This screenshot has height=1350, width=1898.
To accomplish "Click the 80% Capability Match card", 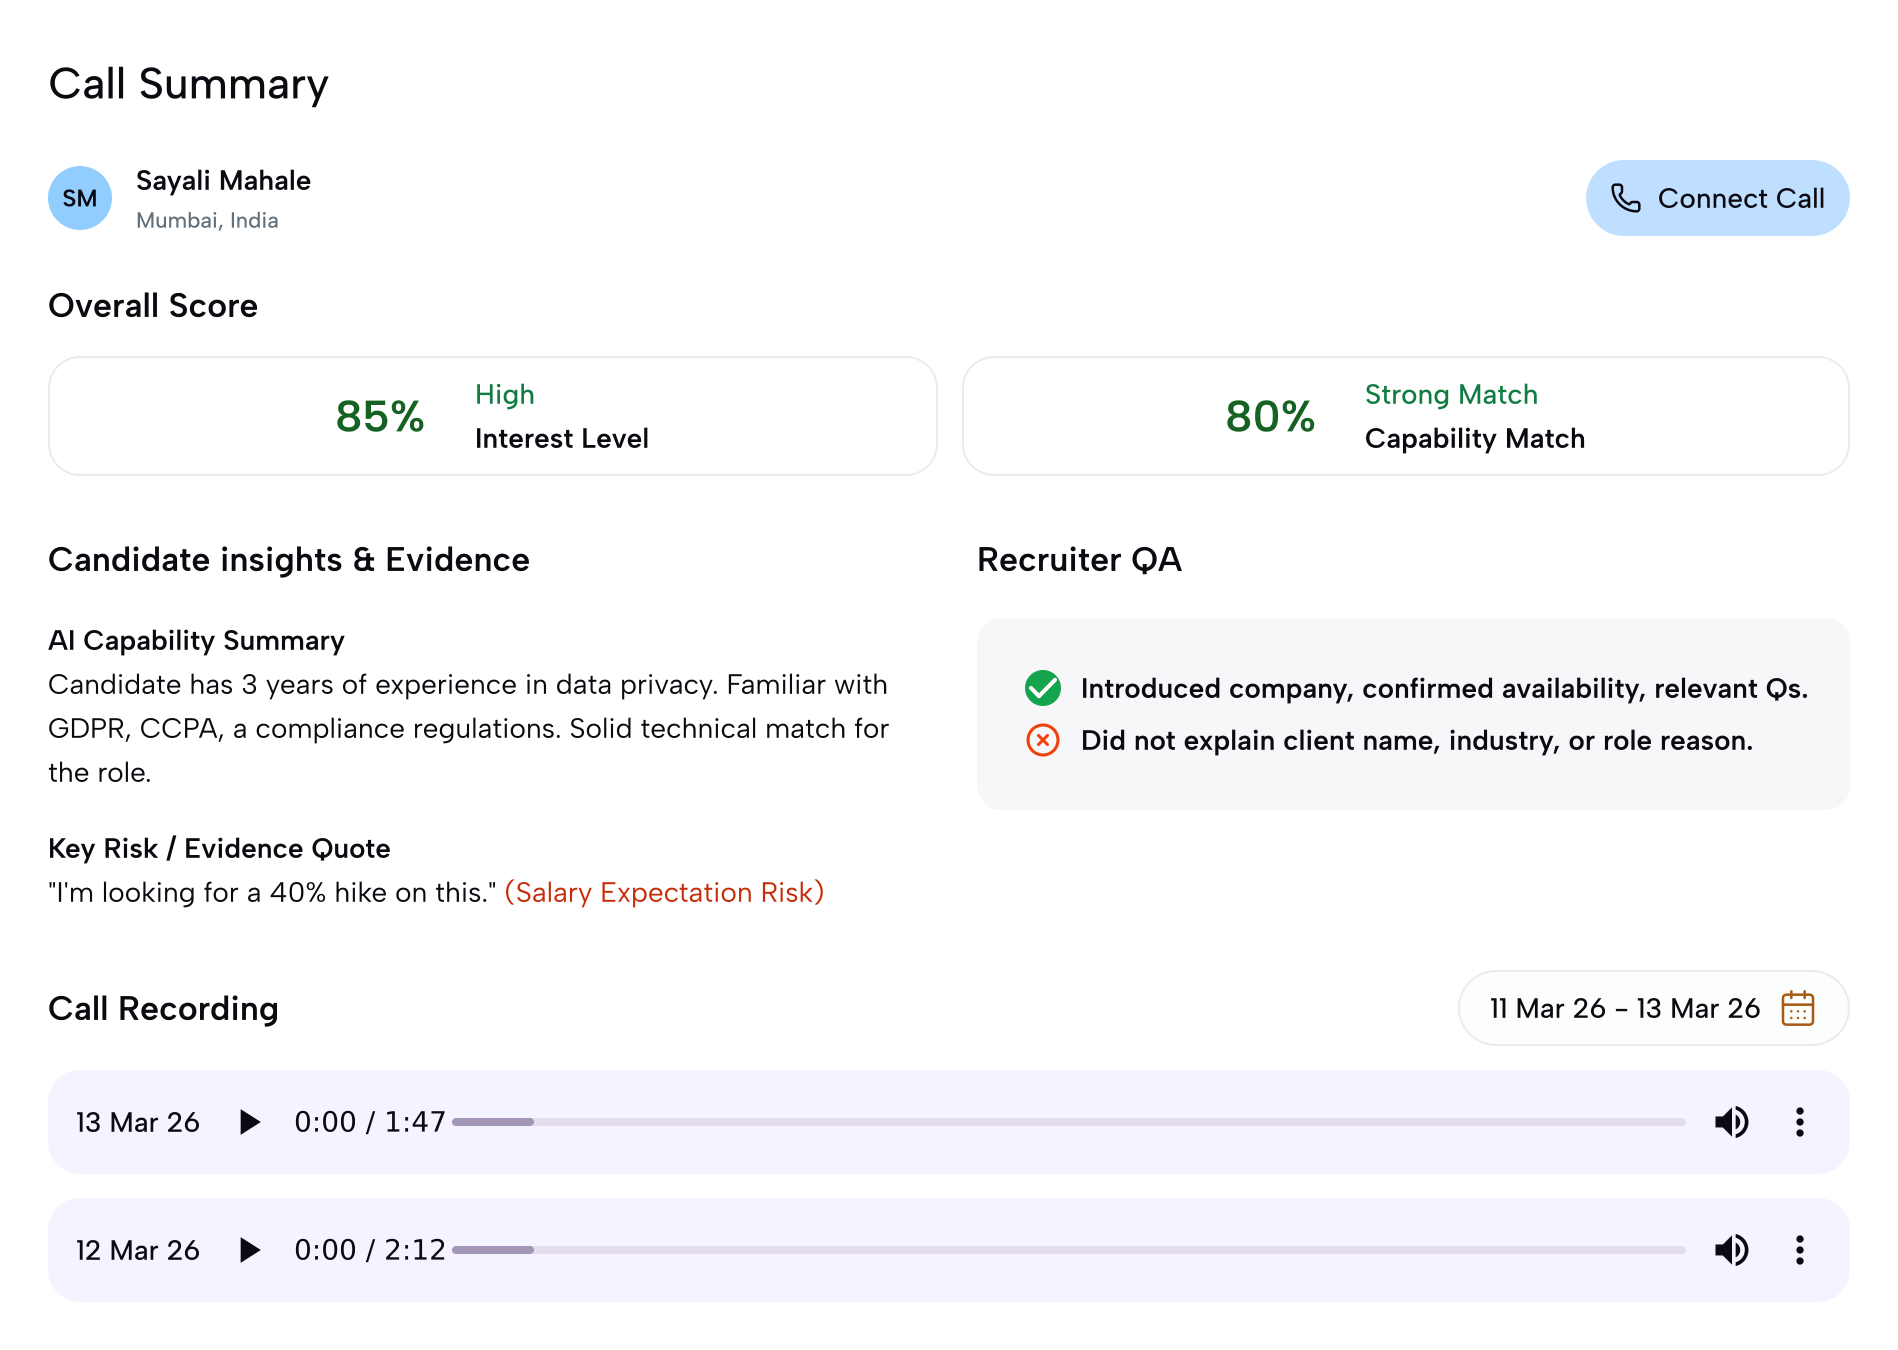I will click(x=1406, y=416).
